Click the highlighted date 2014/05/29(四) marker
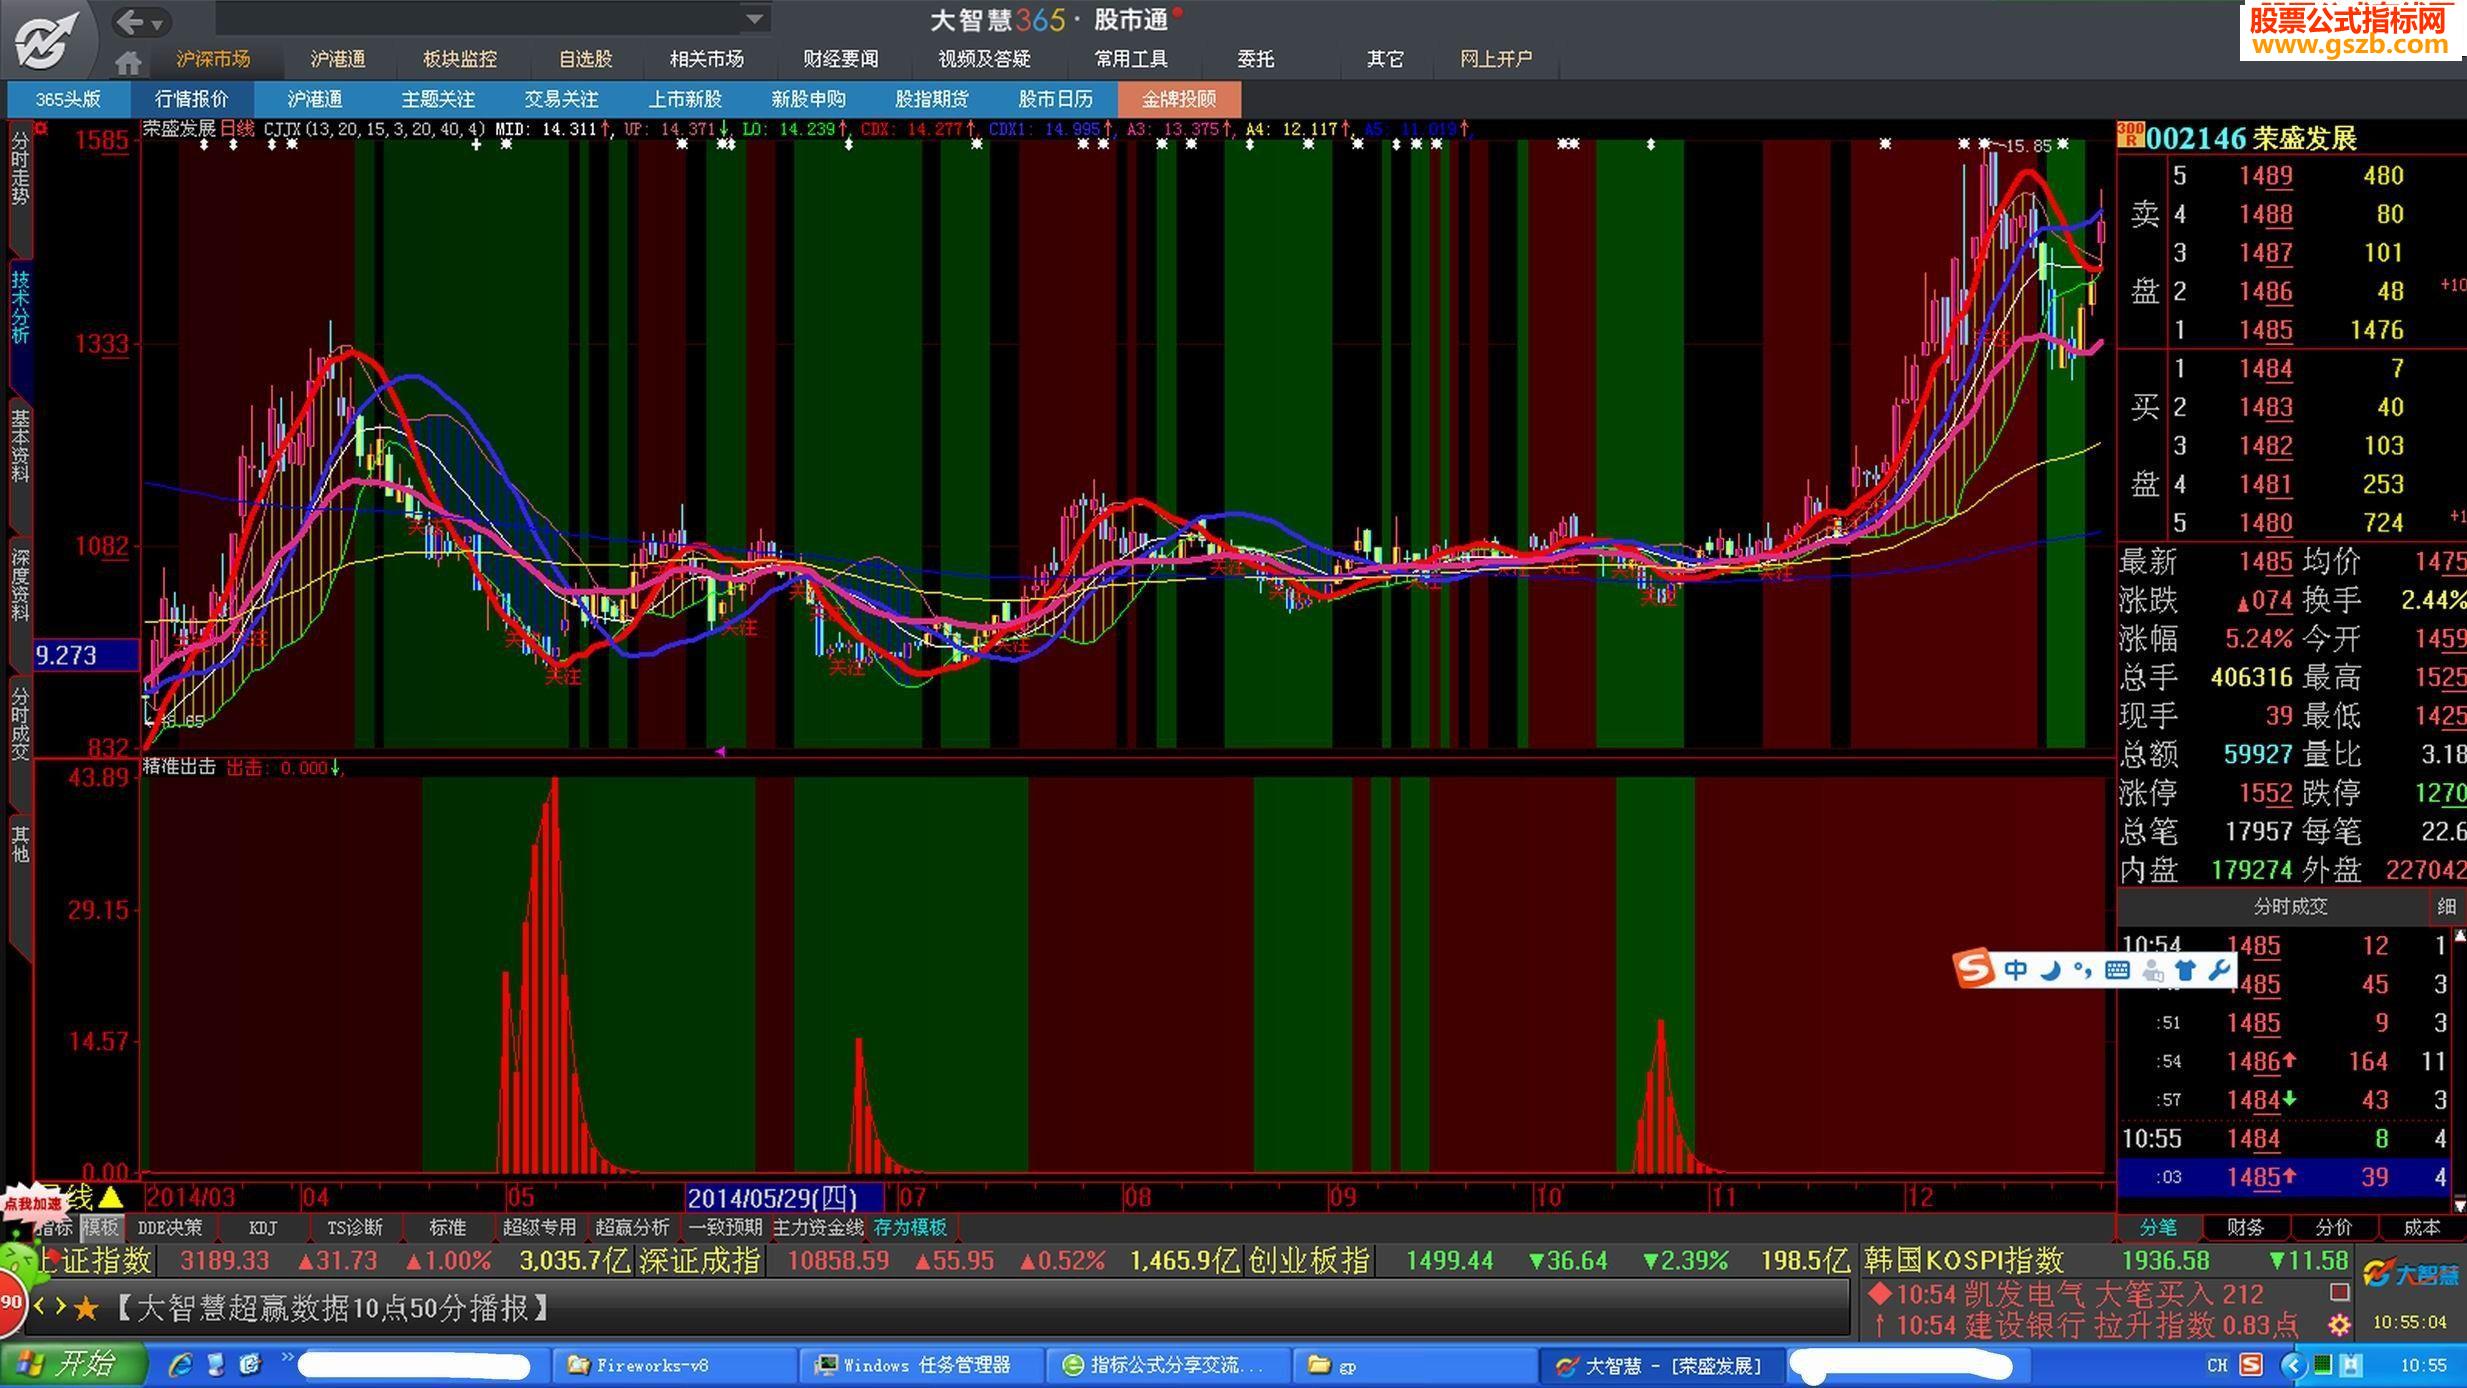Viewport: 2467px width, 1388px height. (784, 1197)
